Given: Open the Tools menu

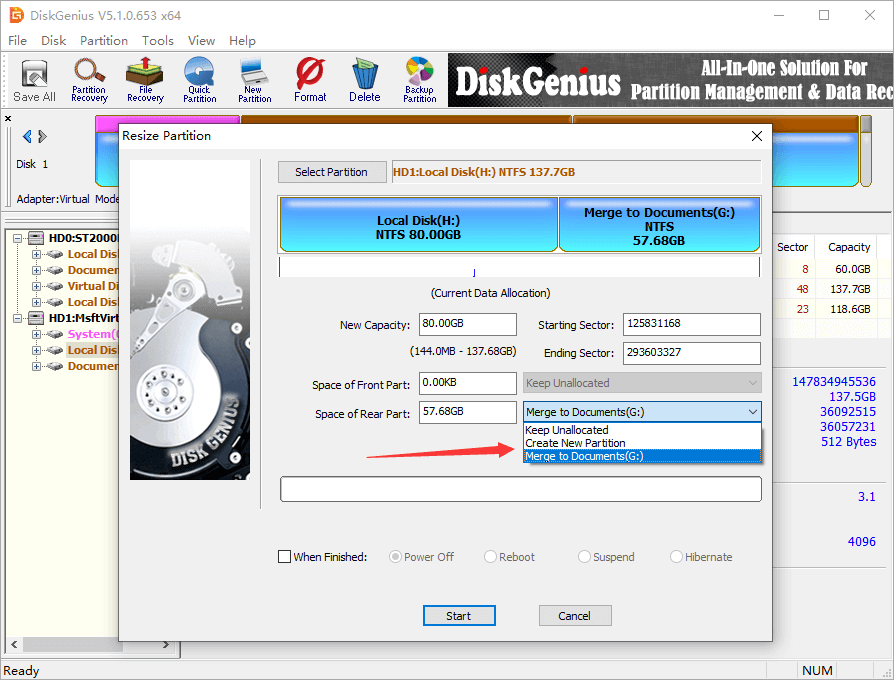Looking at the screenshot, I should tap(157, 41).
